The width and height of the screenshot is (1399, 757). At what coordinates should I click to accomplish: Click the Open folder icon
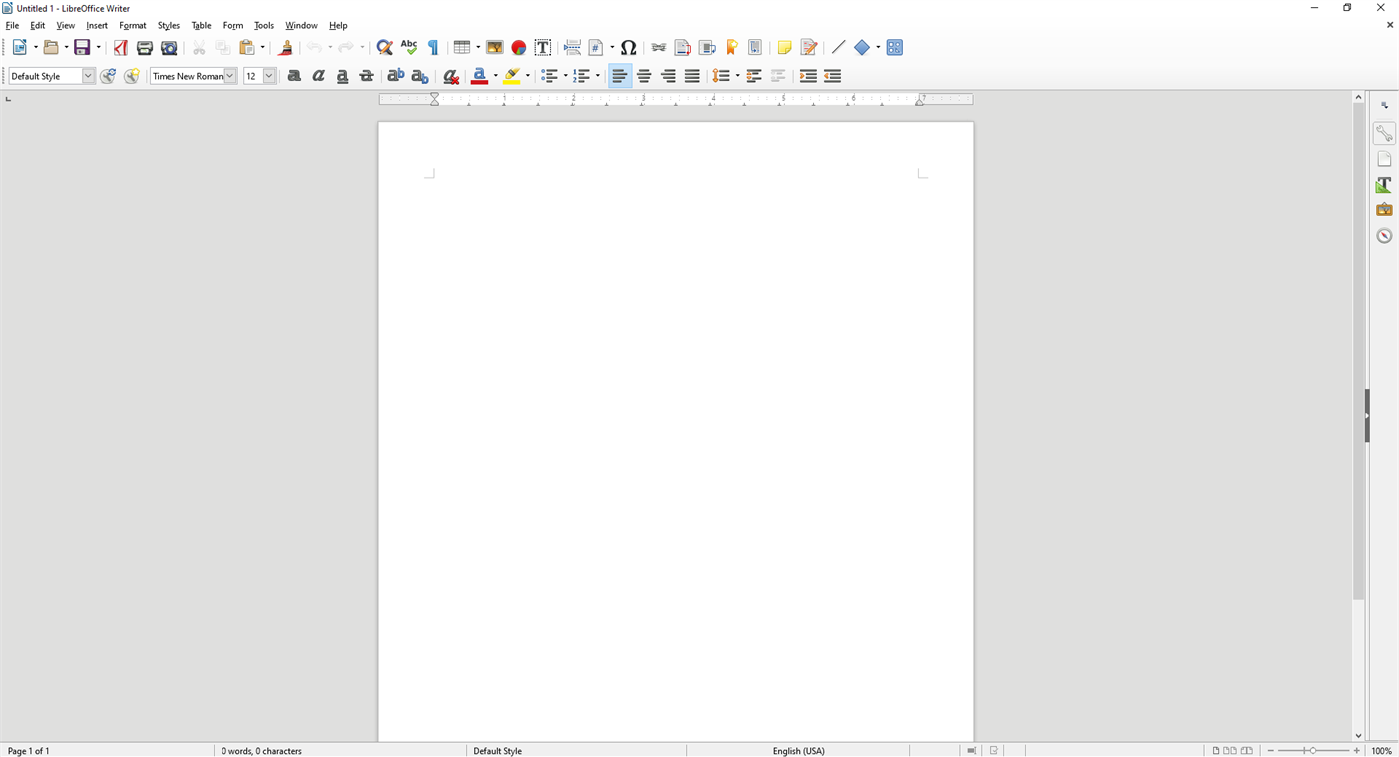[51, 47]
